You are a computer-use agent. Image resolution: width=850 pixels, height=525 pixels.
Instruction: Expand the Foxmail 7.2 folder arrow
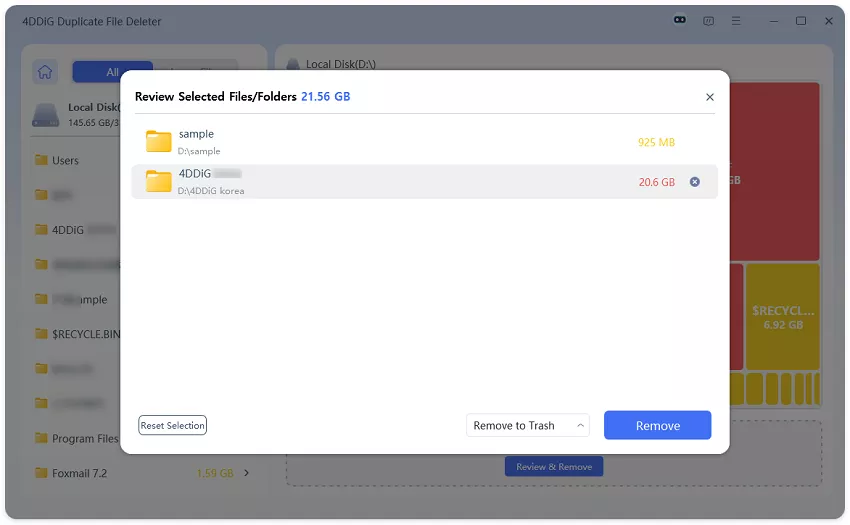pos(247,473)
